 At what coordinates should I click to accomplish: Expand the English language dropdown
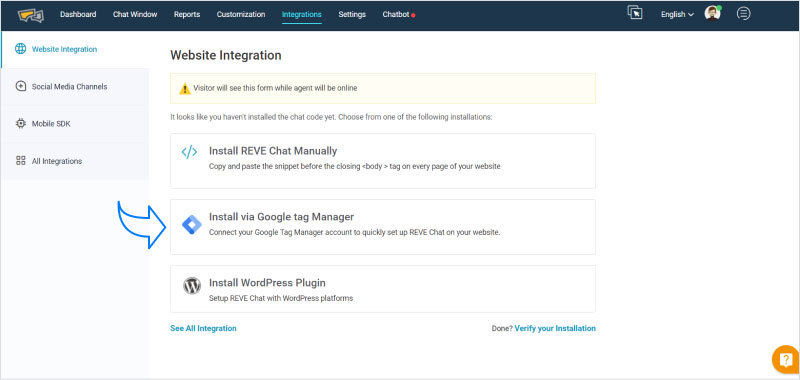pyautogui.click(x=677, y=14)
